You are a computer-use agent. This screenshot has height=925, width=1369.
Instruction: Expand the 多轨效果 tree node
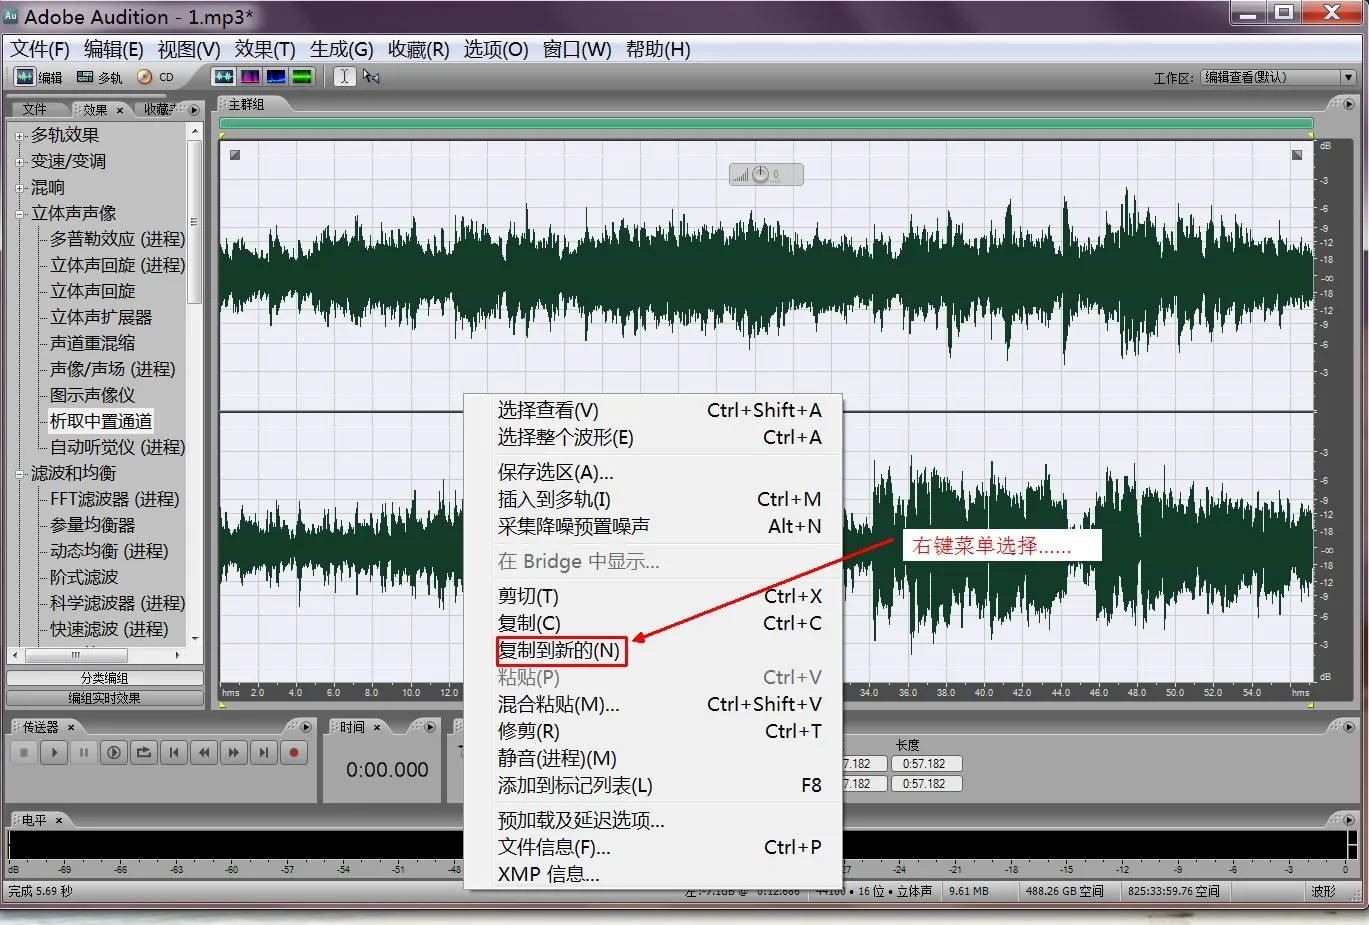(x=19, y=136)
